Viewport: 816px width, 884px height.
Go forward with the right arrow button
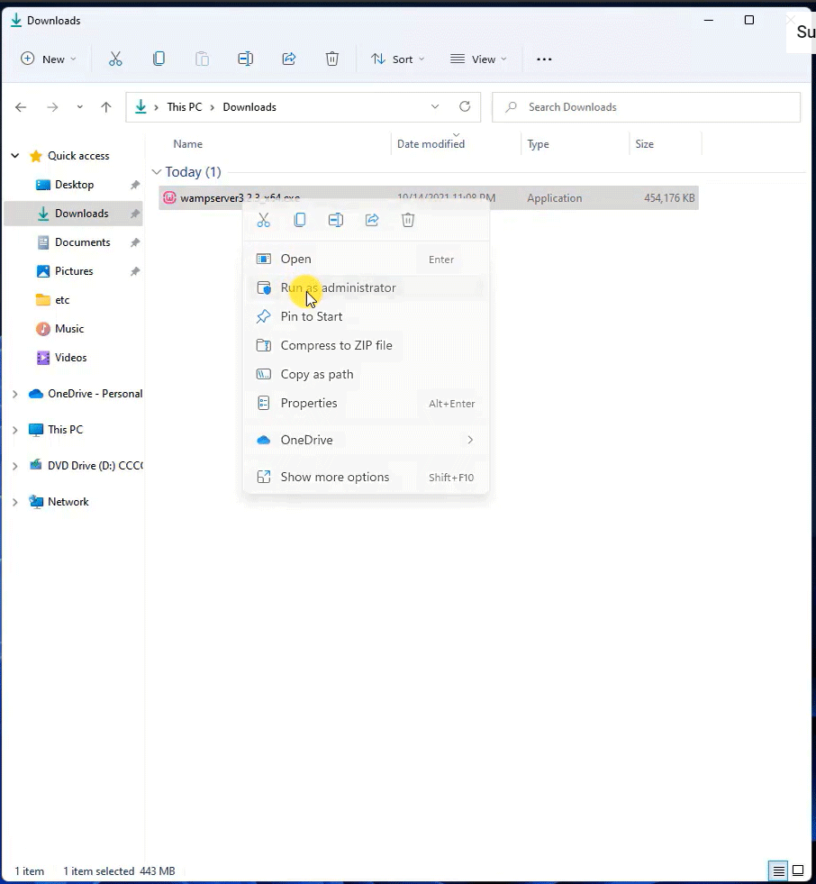pyautogui.click(x=52, y=107)
